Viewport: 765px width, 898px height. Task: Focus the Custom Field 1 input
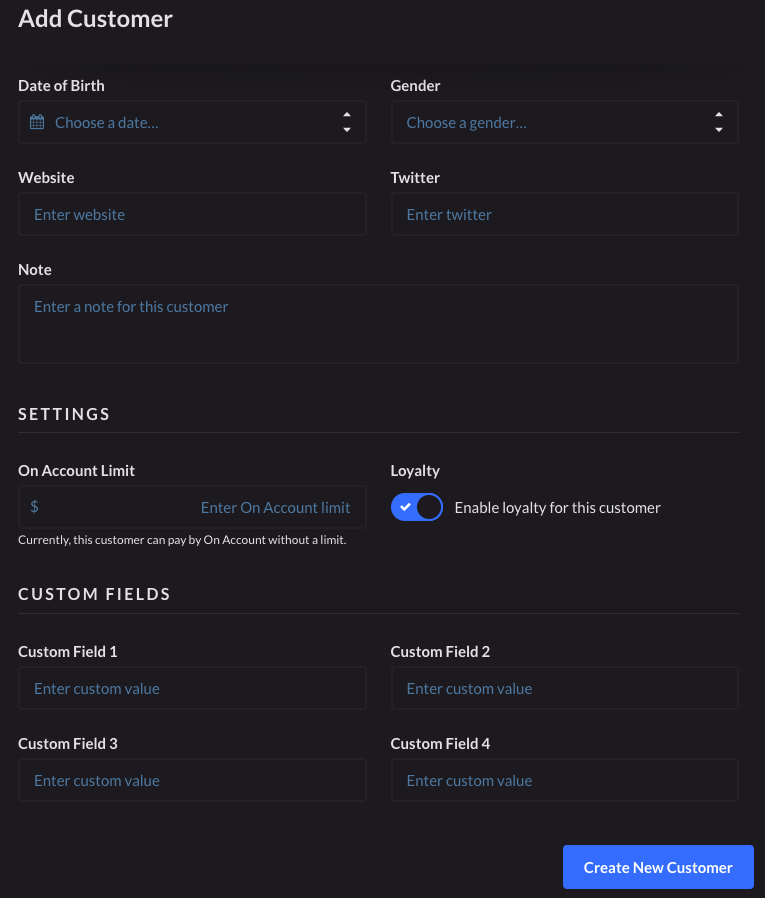tap(192, 688)
